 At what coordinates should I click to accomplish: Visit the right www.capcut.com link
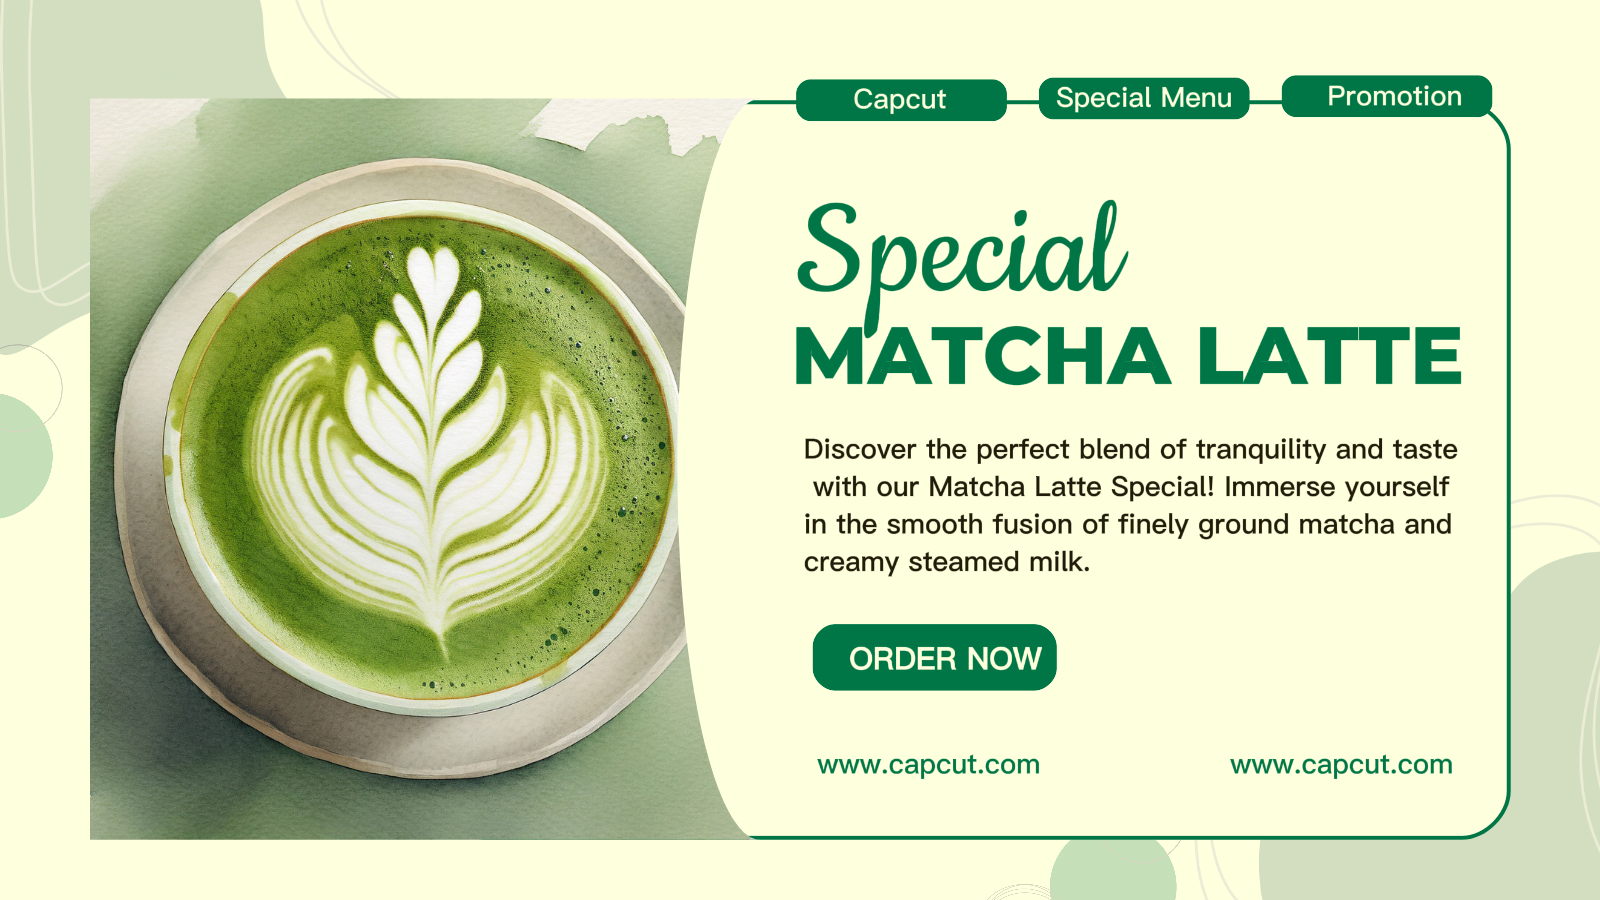click(1341, 764)
